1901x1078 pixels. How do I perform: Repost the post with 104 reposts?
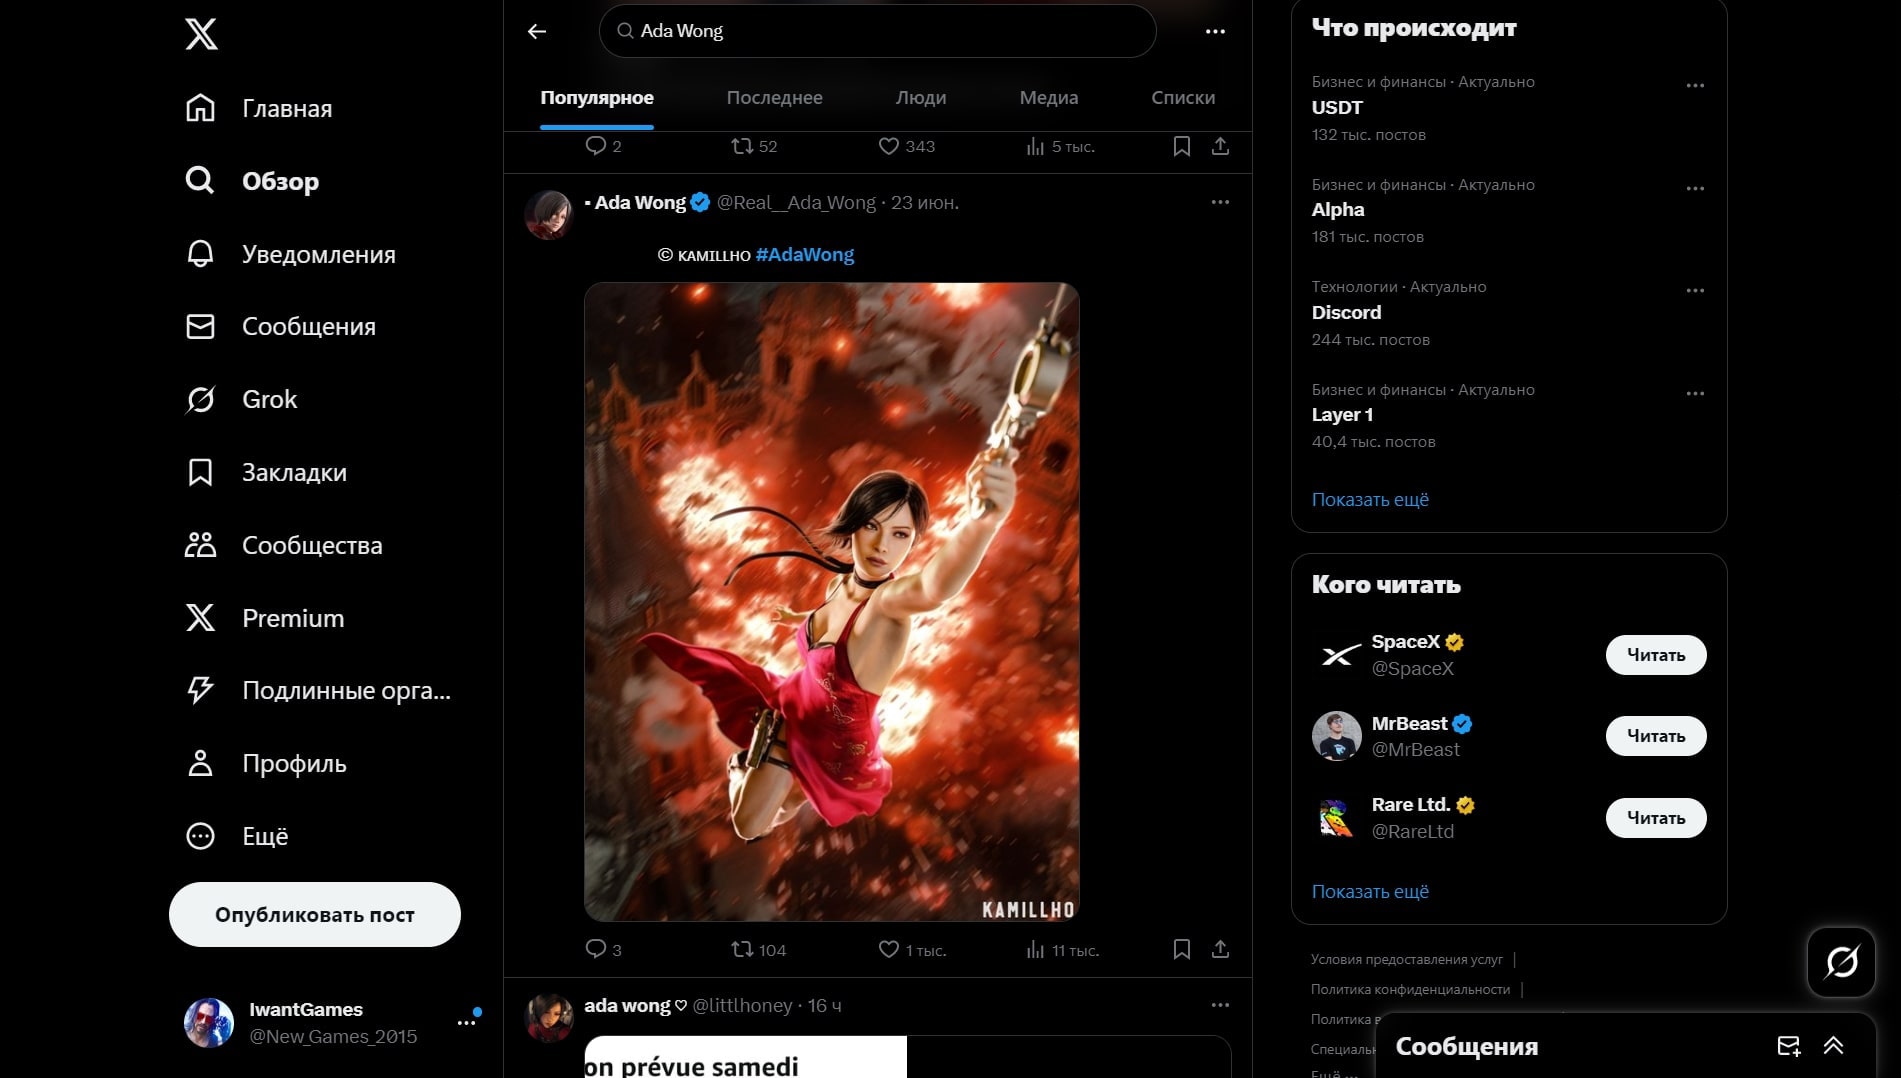758,949
